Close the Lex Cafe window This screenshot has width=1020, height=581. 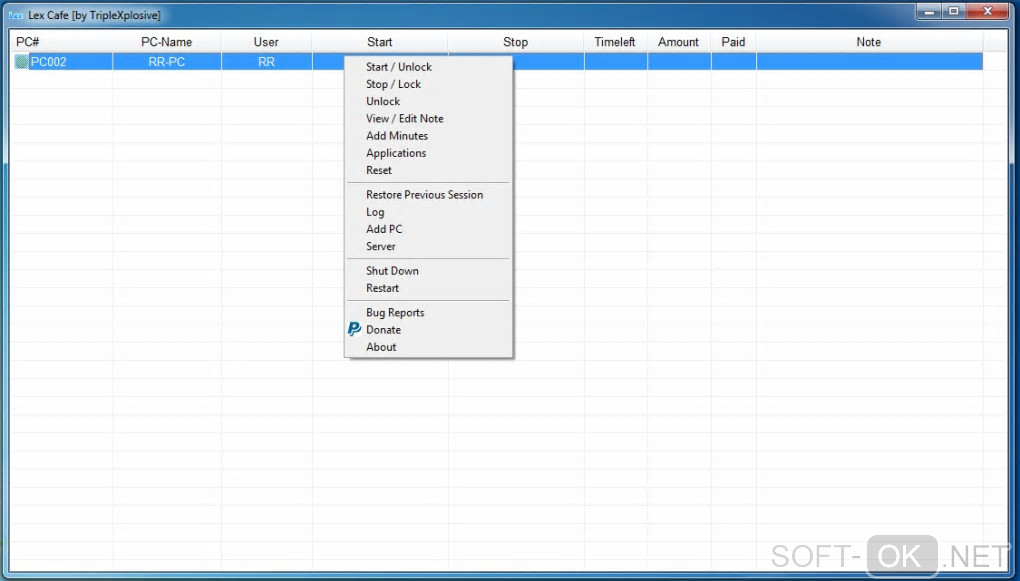coord(988,12)
